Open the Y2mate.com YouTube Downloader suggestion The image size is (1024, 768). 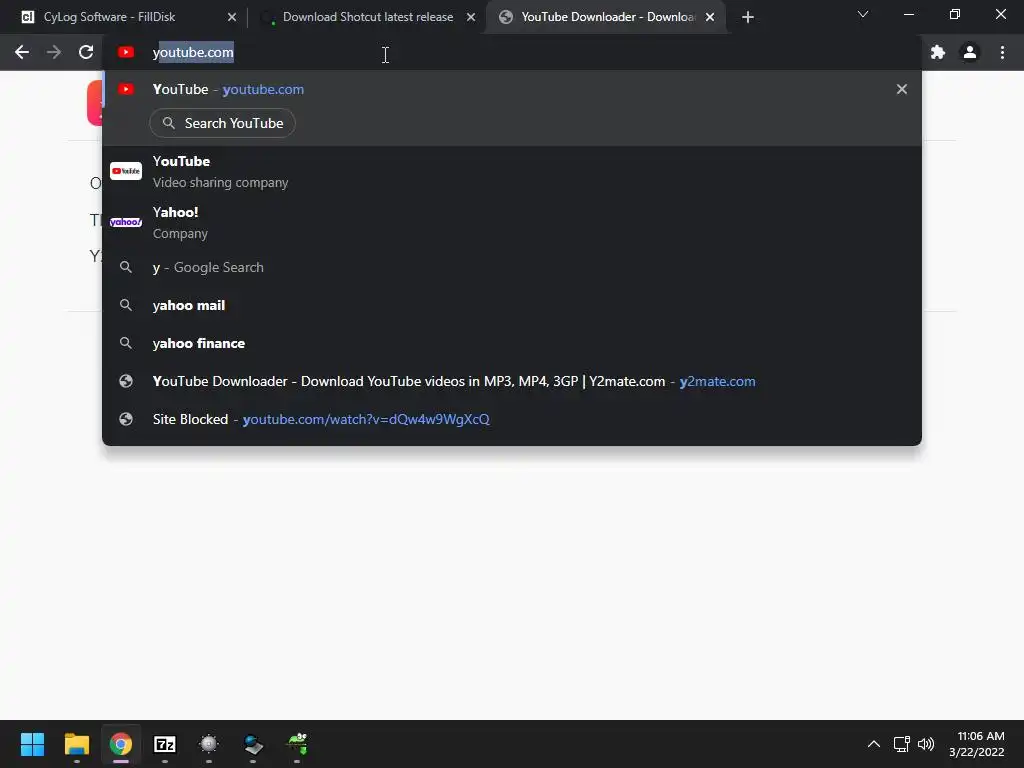click(x=512, y=381)
